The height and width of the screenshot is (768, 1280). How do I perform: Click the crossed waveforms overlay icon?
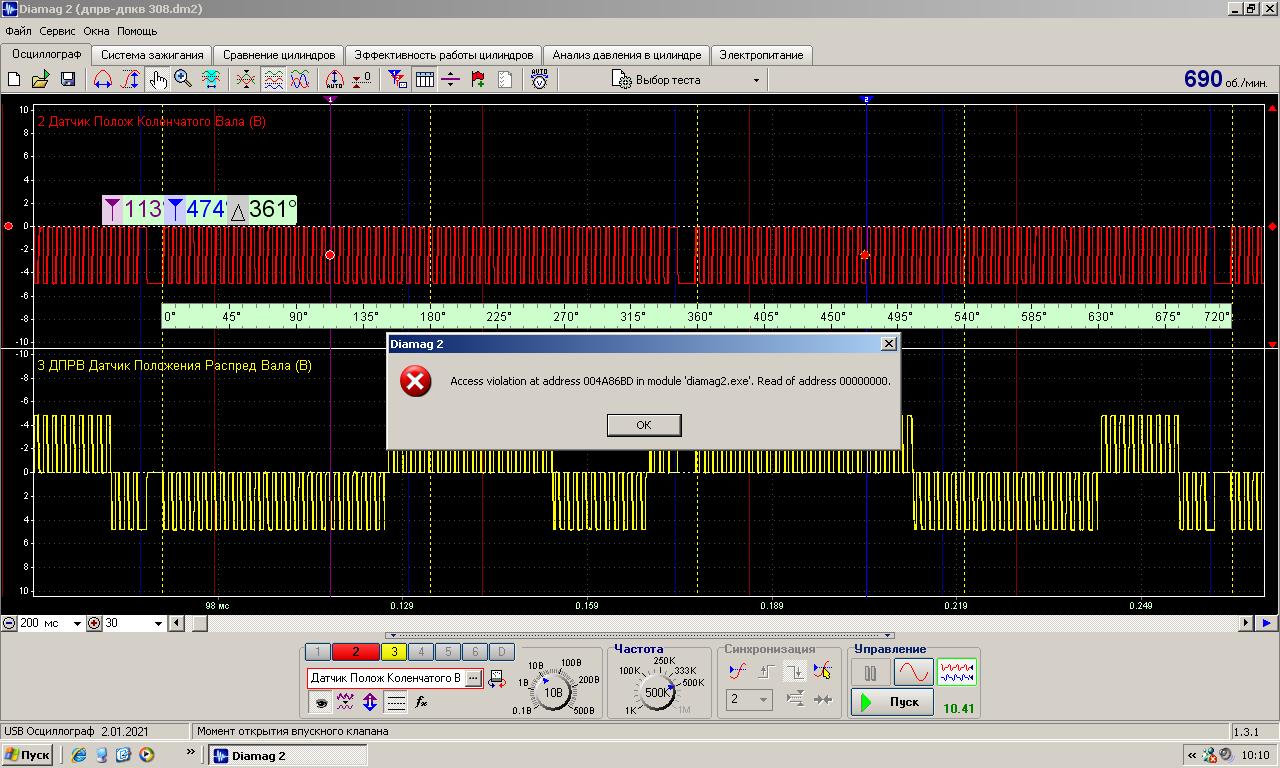[246, 80]
